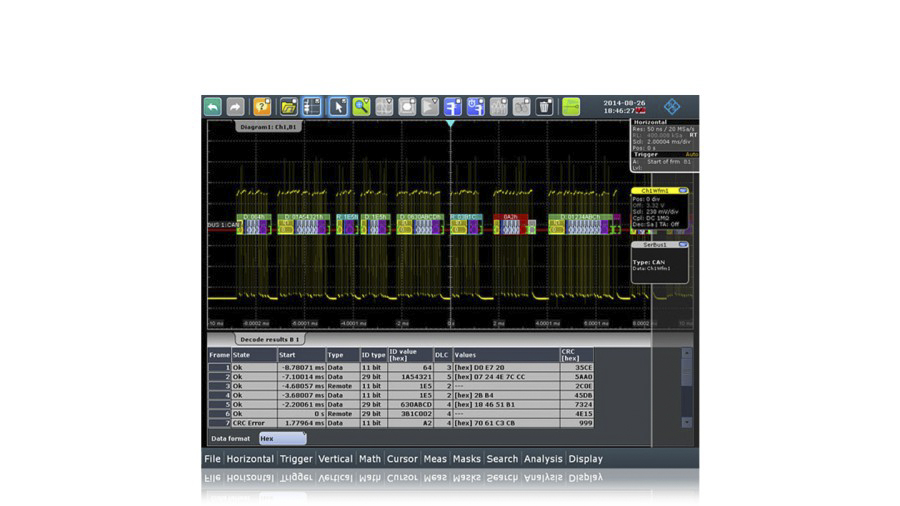Click the Horizontal settings label
The height and width of the screenshot is (506, 900).
650,122
